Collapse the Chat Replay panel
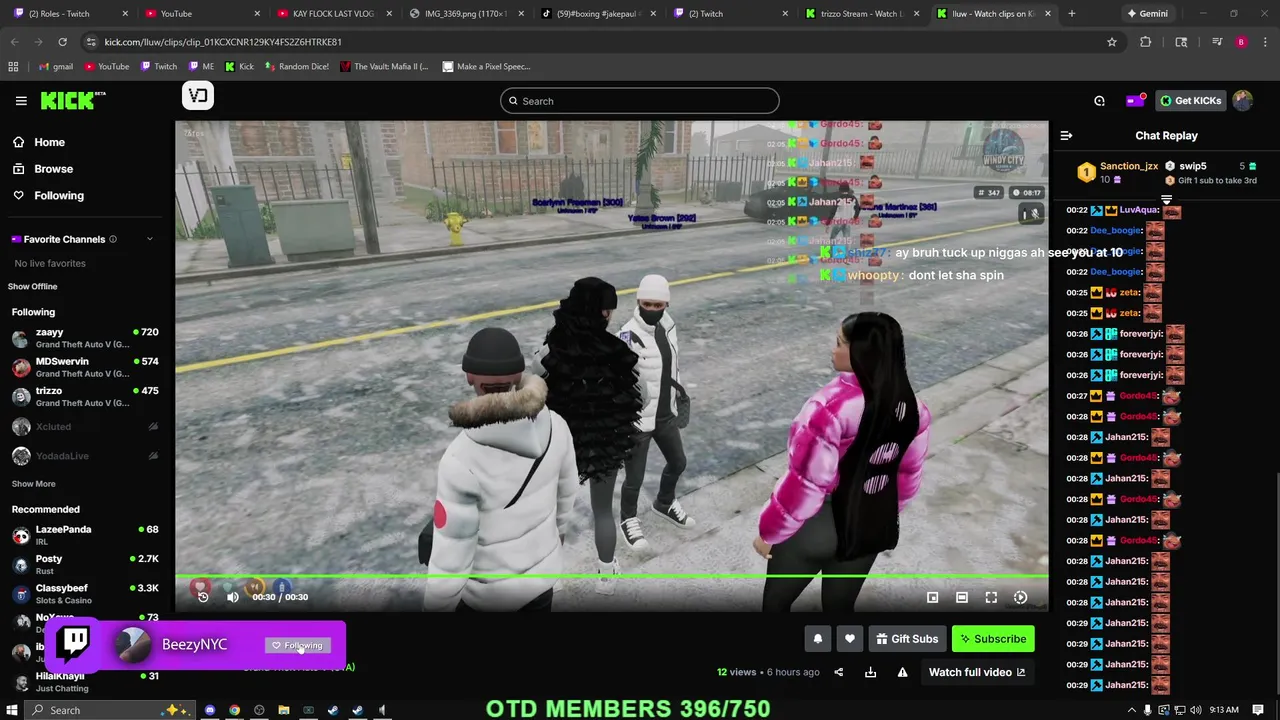 coord(1066,135)
